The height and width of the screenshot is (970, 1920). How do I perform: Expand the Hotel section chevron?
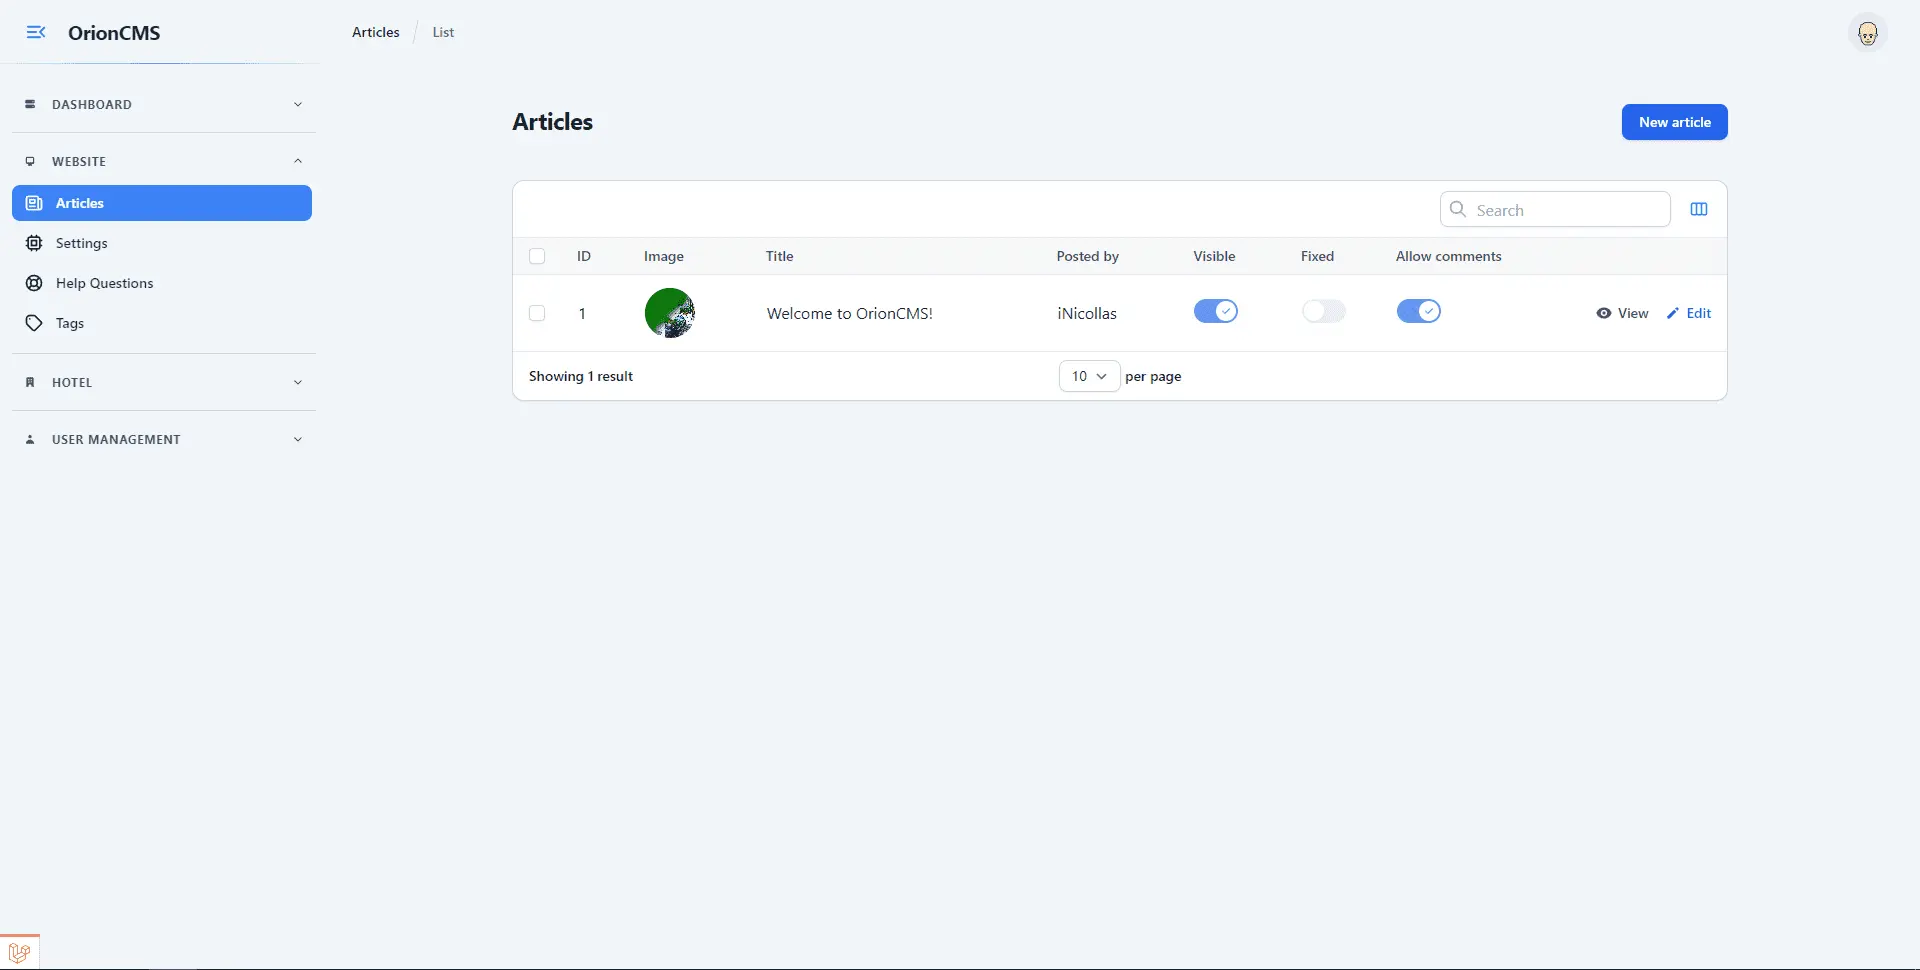tap(298, 382)
